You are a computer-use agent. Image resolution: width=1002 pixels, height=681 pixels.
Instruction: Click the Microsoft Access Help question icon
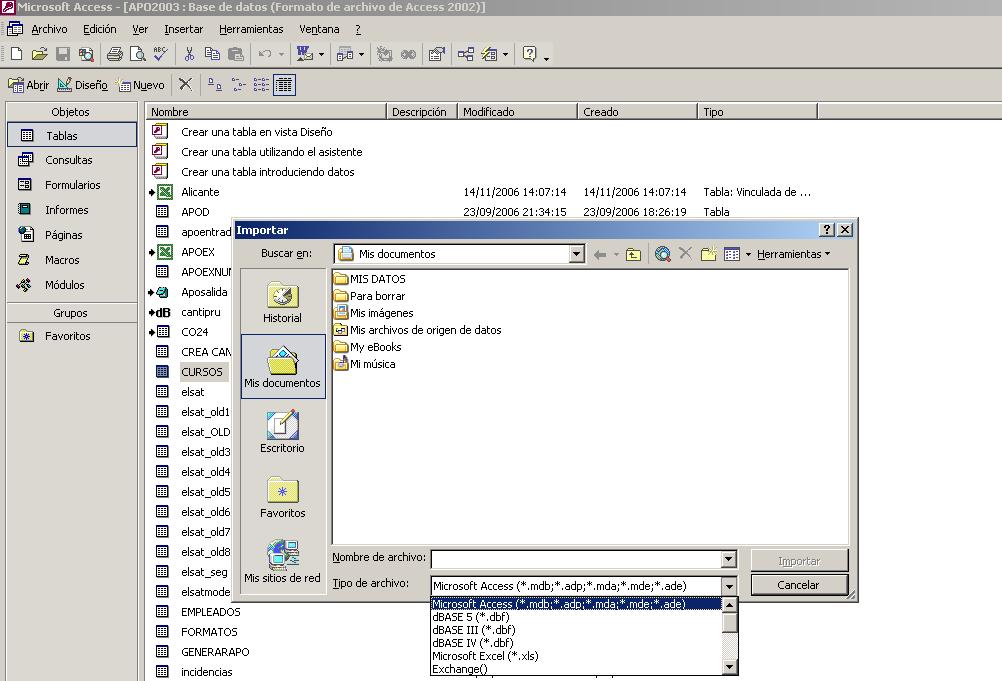pos(529,54)
